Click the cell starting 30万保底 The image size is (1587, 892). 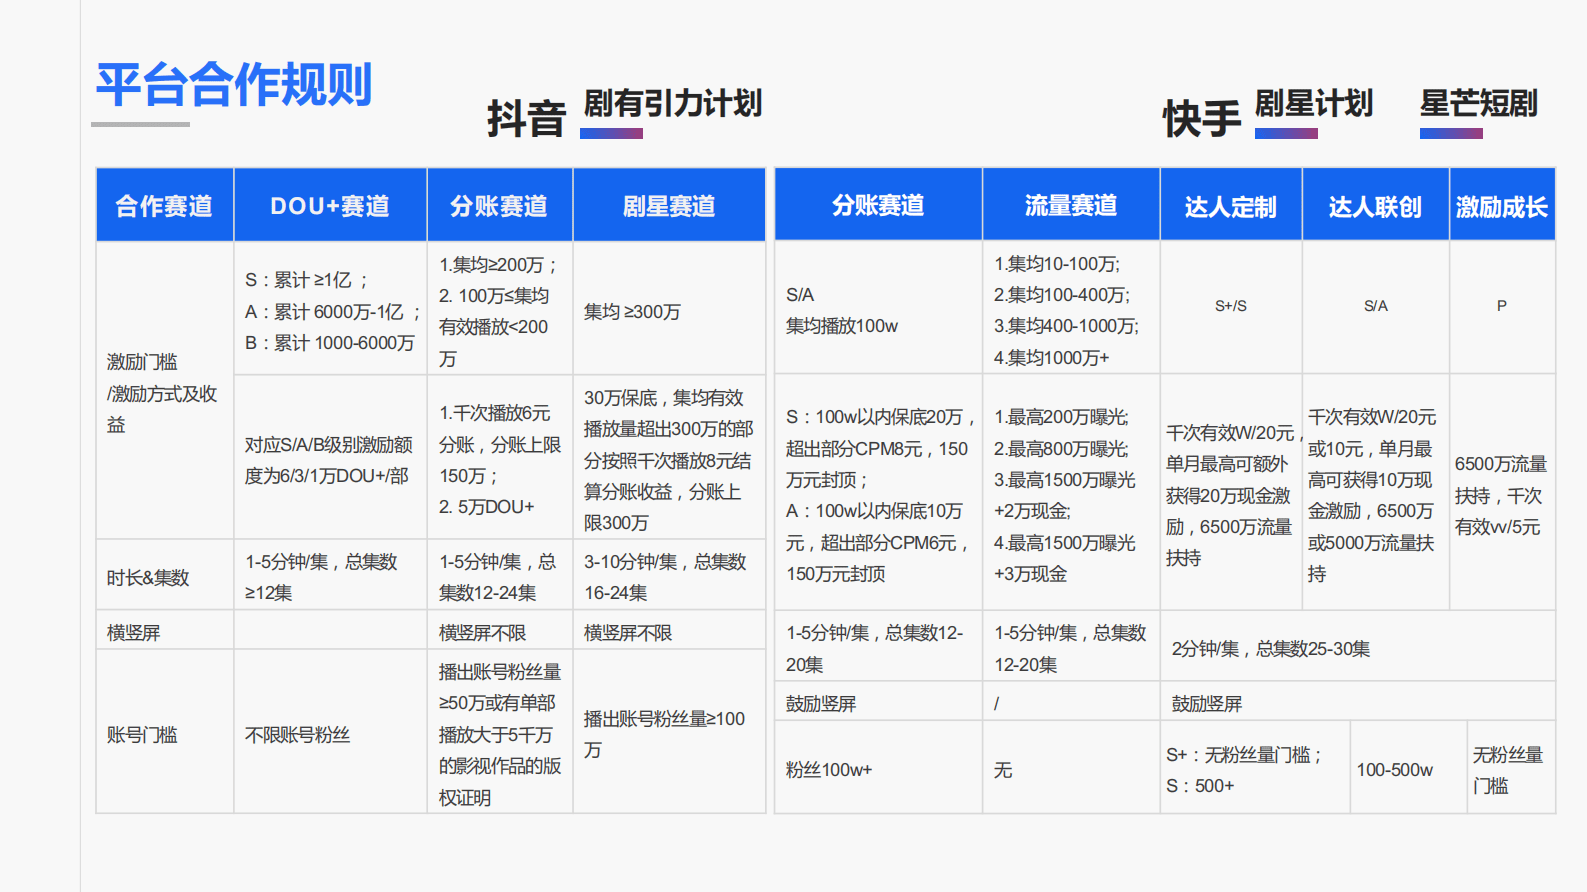click(669, 459)
